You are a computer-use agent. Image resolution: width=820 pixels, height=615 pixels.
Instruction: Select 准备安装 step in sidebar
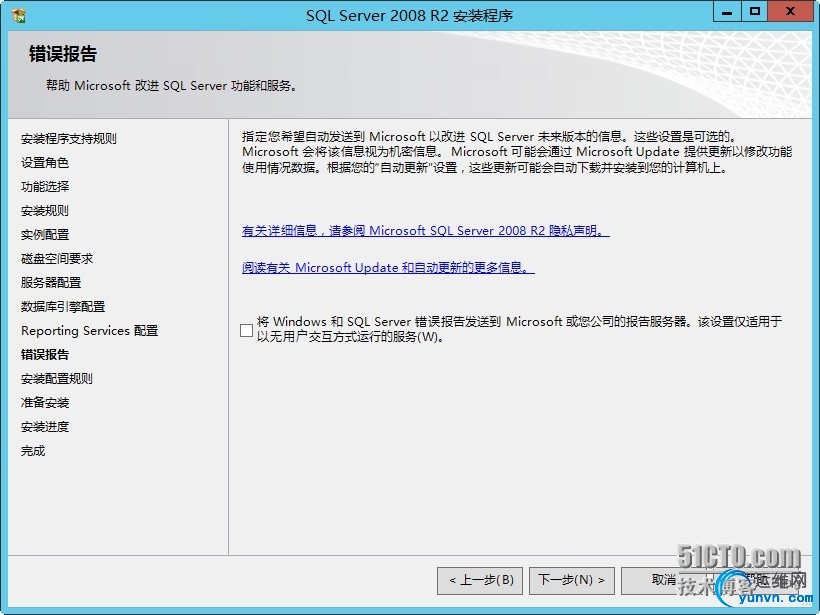tap(44, 403)
